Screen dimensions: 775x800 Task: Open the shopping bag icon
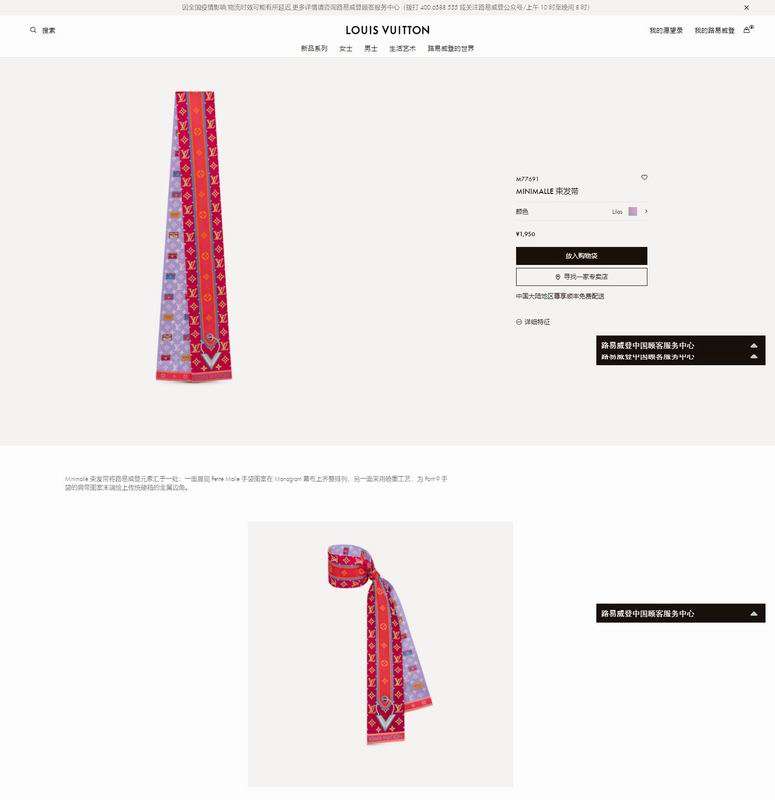pyautogui.click(x=747, y=30)
